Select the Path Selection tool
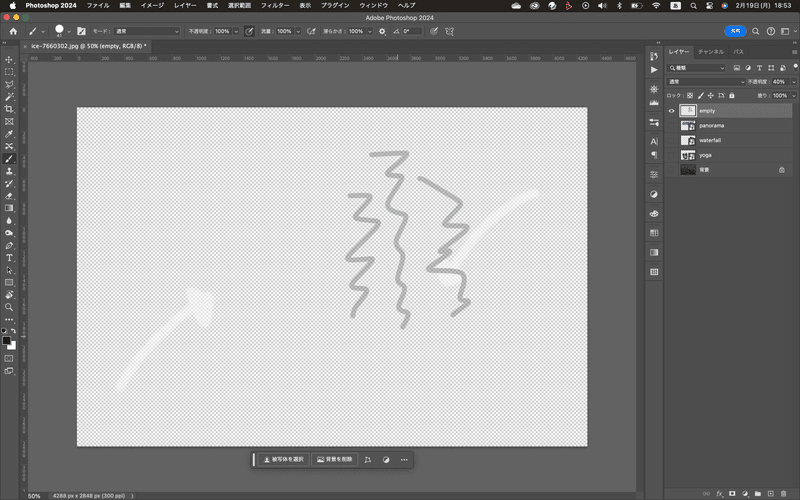 (x=9, y=270)
